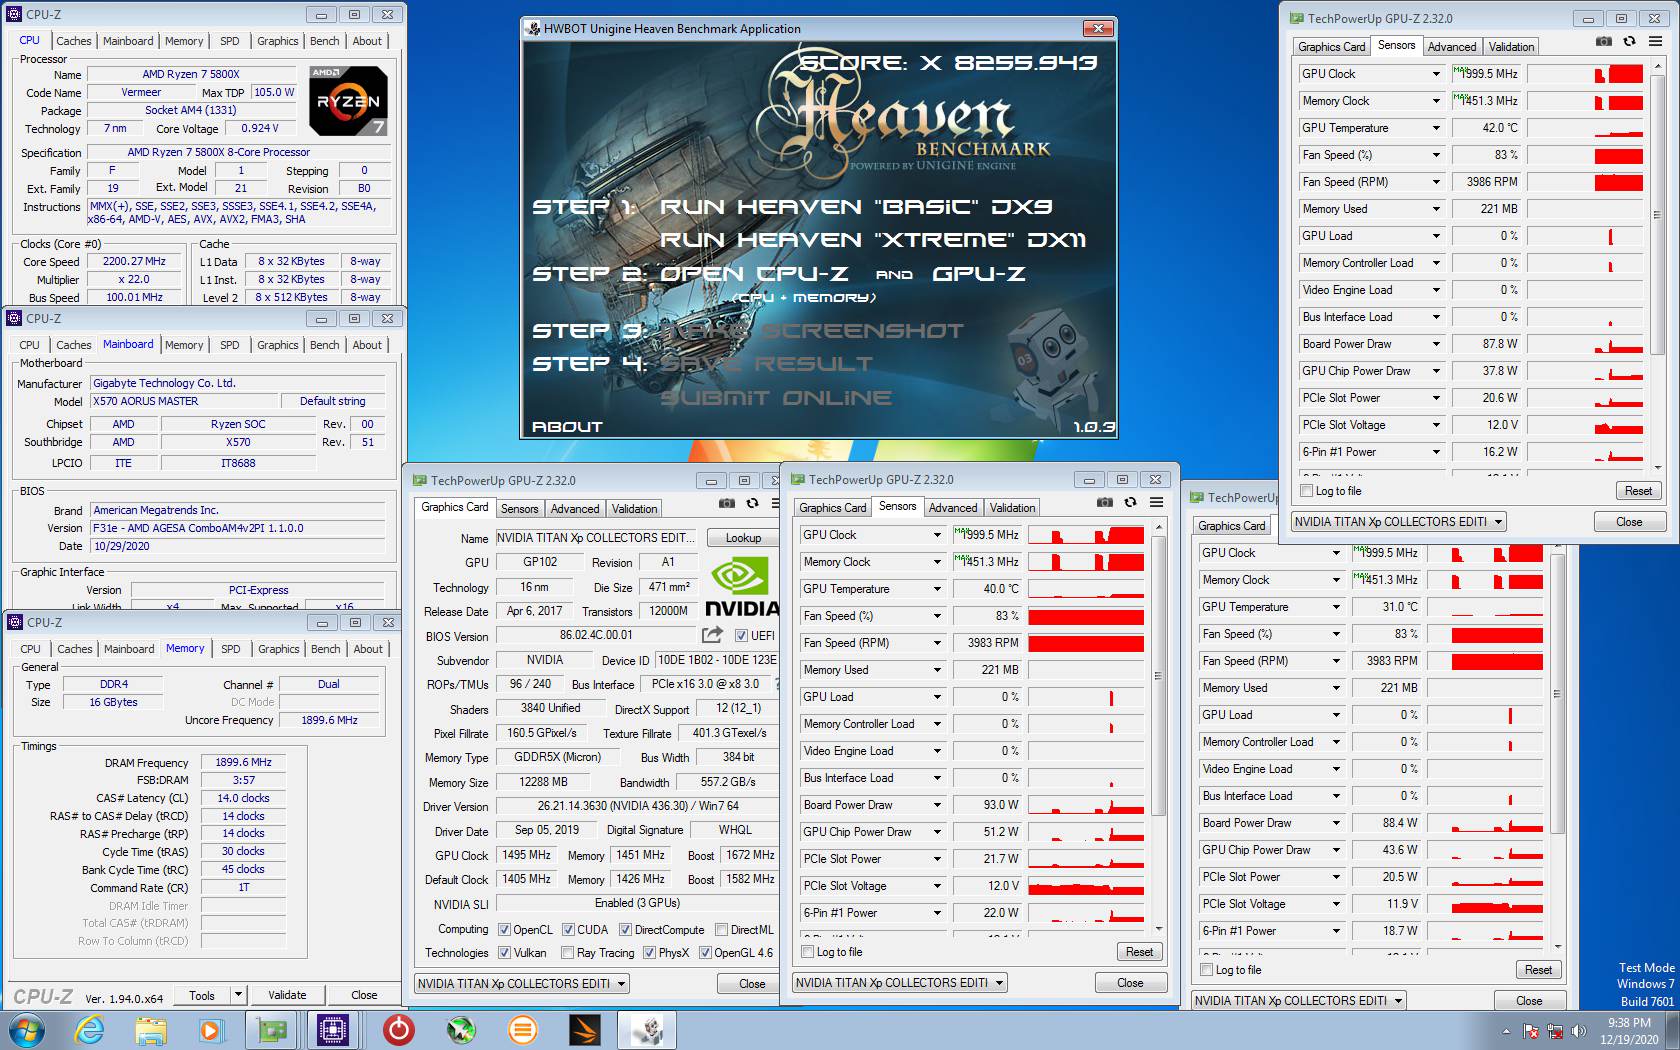Image resolution: width=1680 pixels, height=1050 pixels.
Task: Toggle OpenCL checkbox in GPU-Z
Action: [504, 930]
